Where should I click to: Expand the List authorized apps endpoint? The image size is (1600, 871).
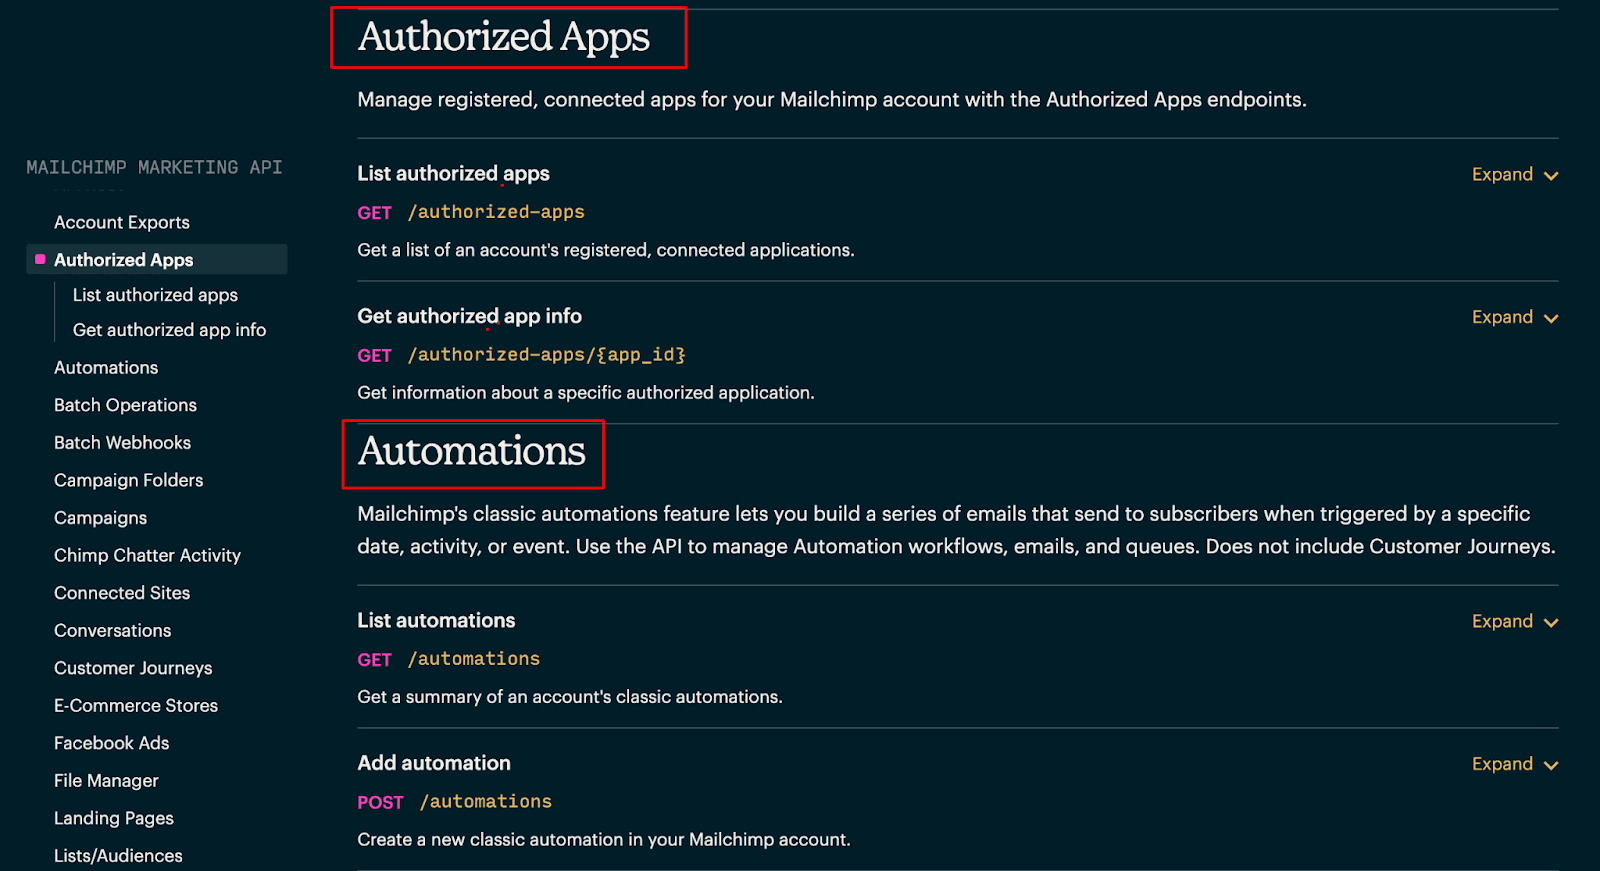1514,175
